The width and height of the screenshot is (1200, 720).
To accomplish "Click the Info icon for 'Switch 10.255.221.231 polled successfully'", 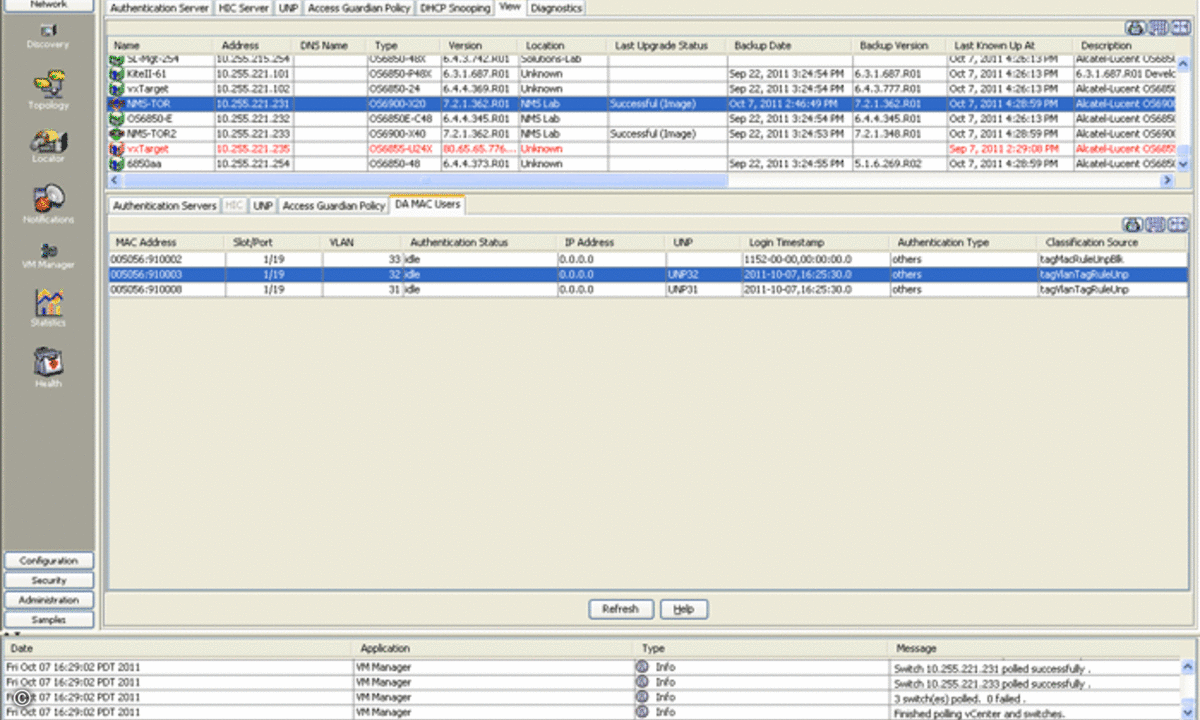I will (642, 667).
